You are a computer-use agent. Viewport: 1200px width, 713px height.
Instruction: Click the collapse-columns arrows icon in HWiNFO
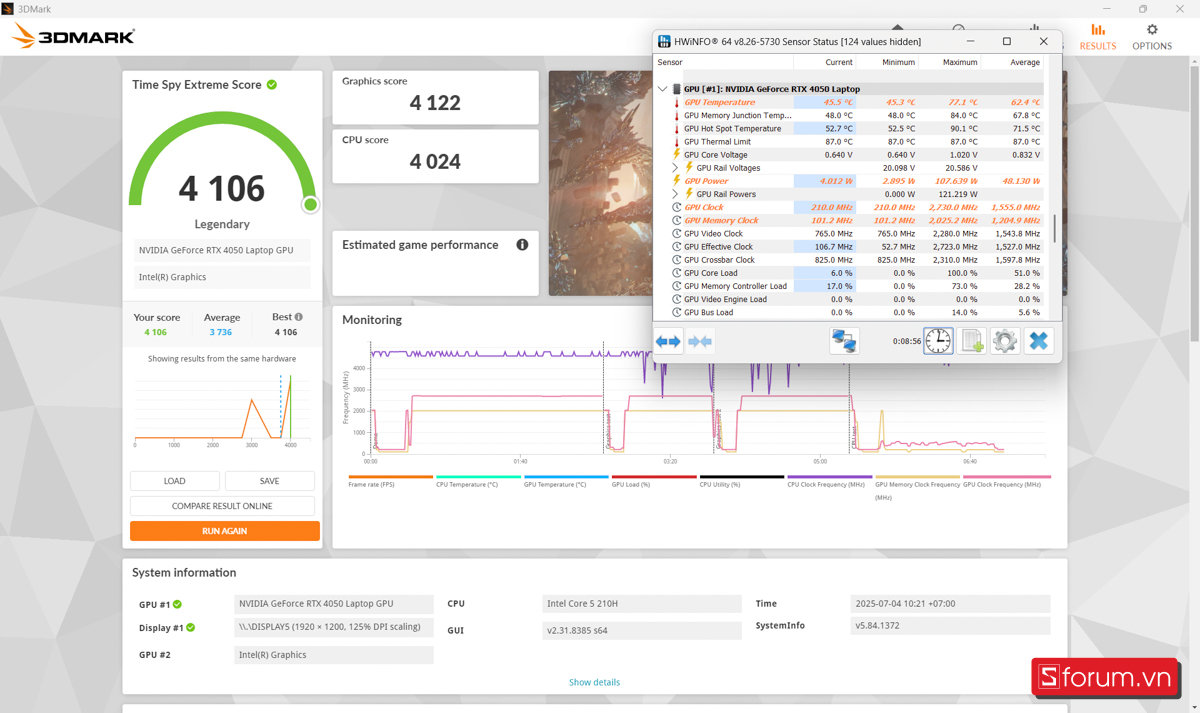pyautogui.click(x=700, y=341)
